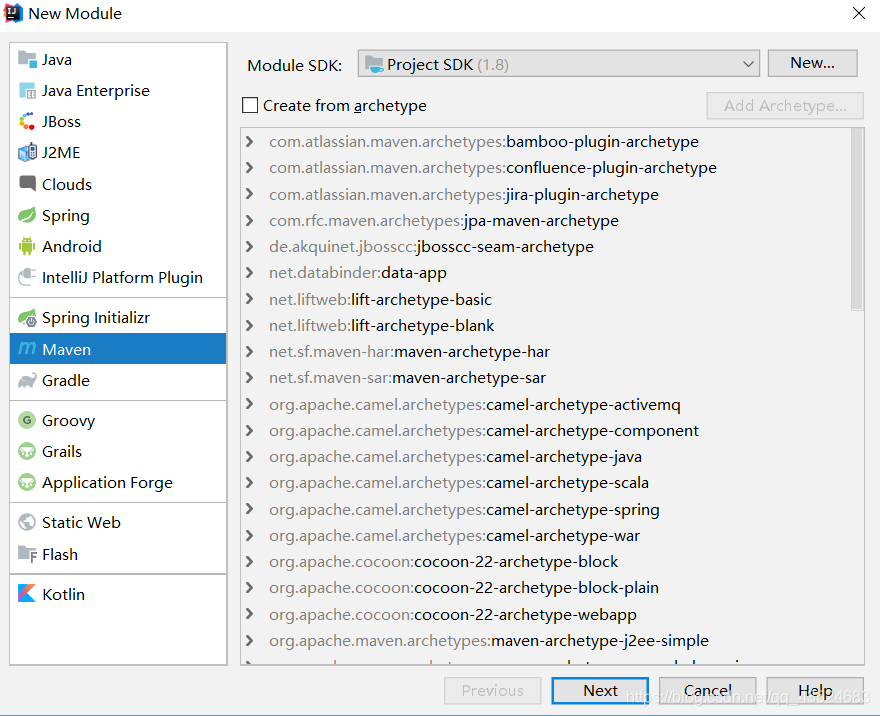The image size is (880, 716).
Task: Choose Gradle module type
Action: click(118, 380)
